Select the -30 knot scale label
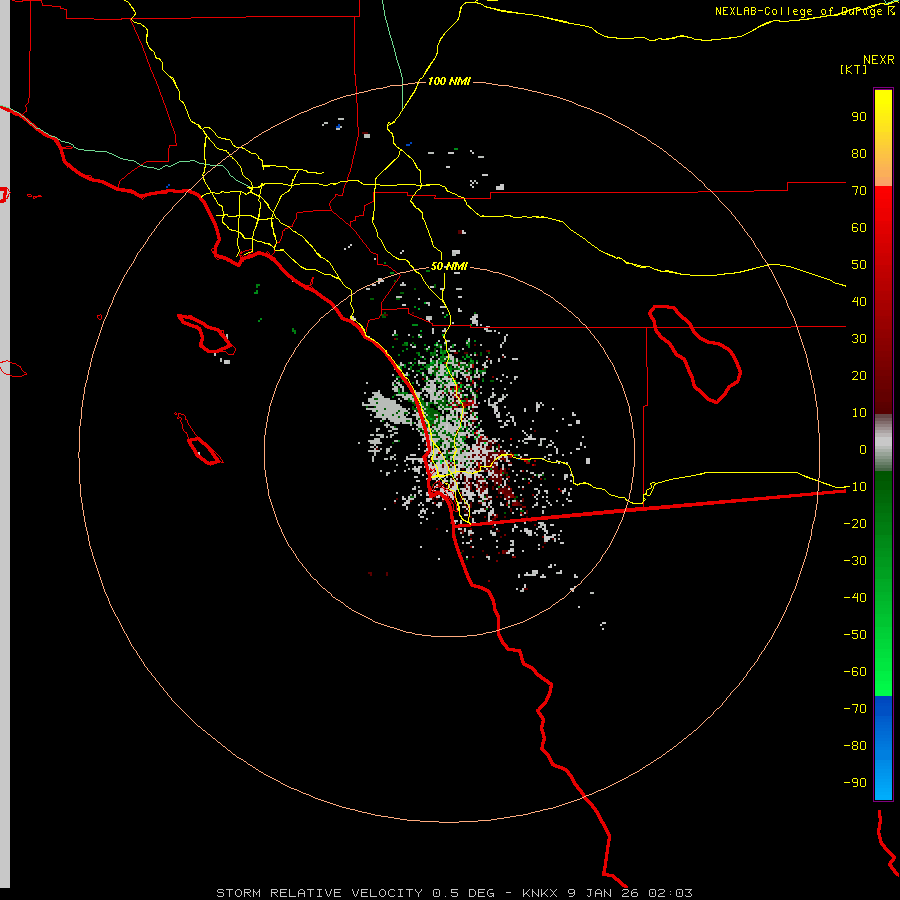This screenshot has width=900, height=900. coord(855,561)
